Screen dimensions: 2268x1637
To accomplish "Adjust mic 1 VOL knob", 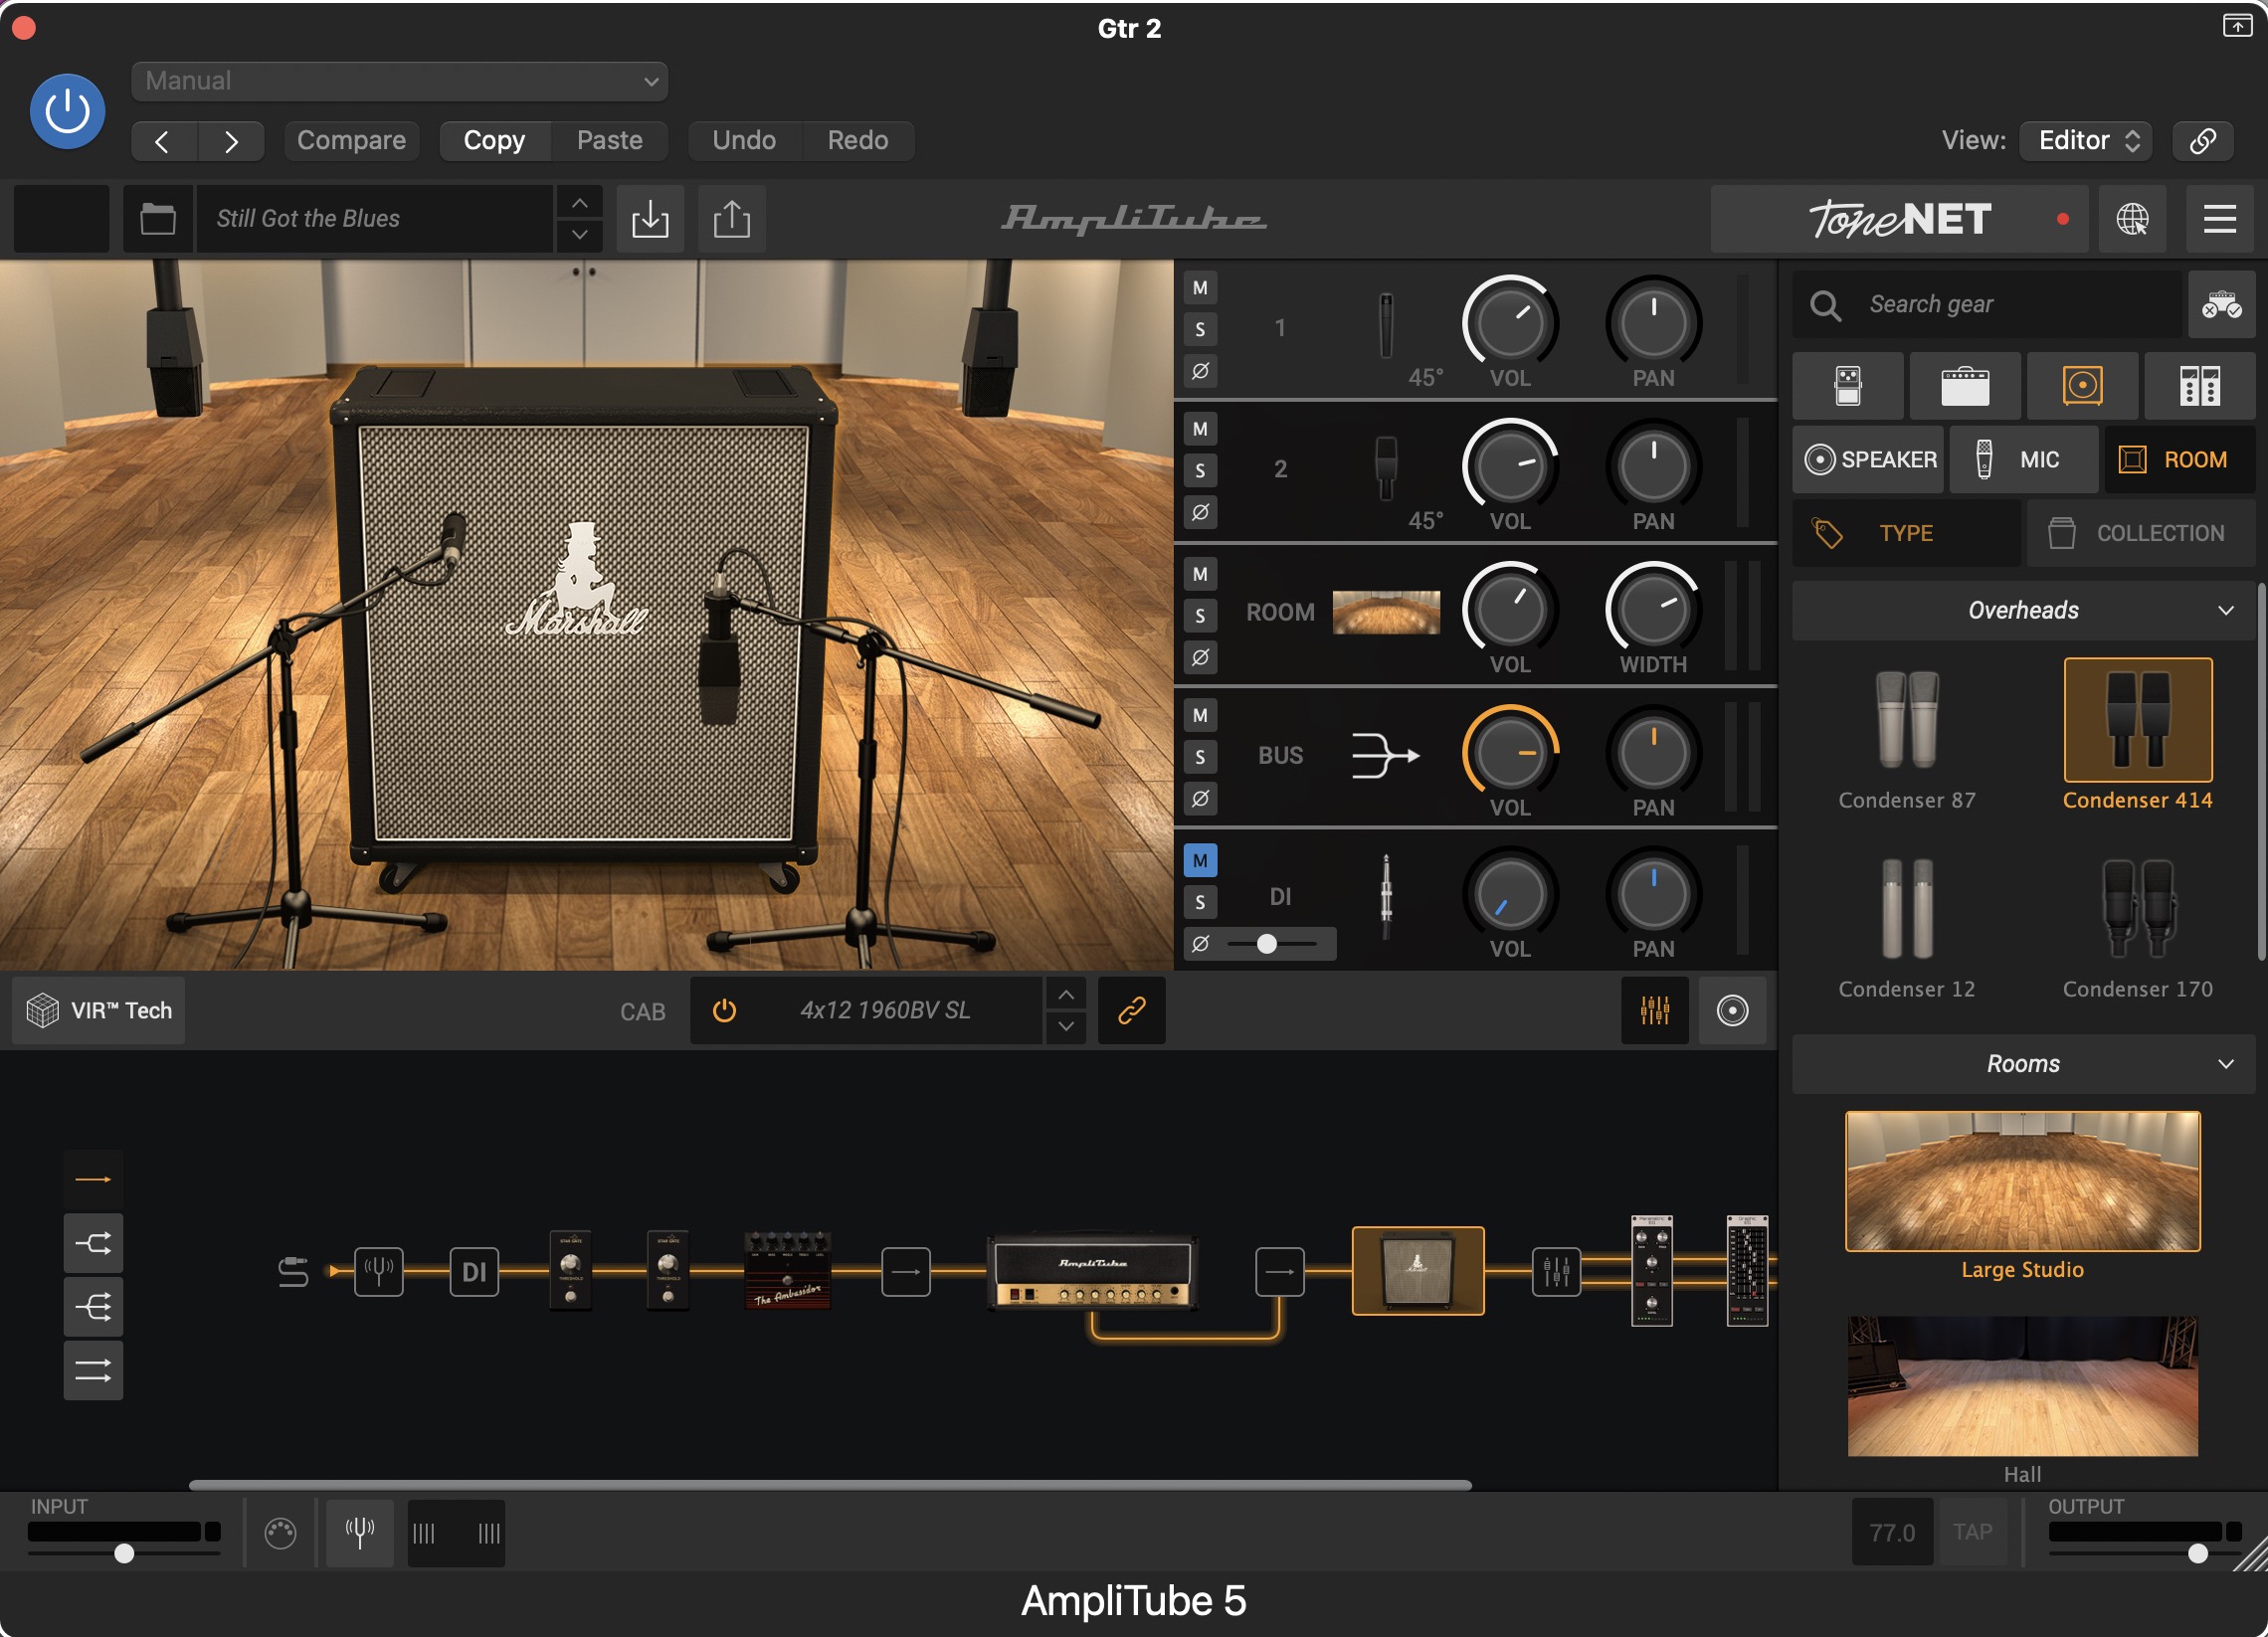I will pyautogui.click(x=1509, y=322).
